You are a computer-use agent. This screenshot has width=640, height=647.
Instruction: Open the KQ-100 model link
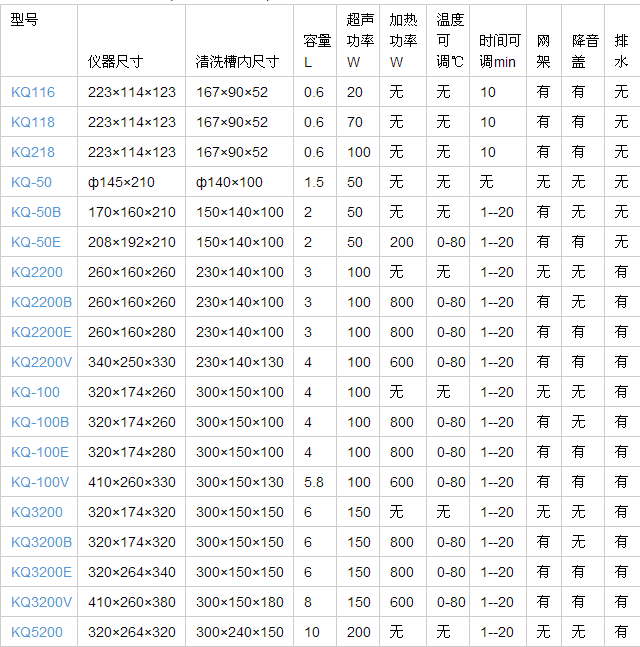point(35,392)
